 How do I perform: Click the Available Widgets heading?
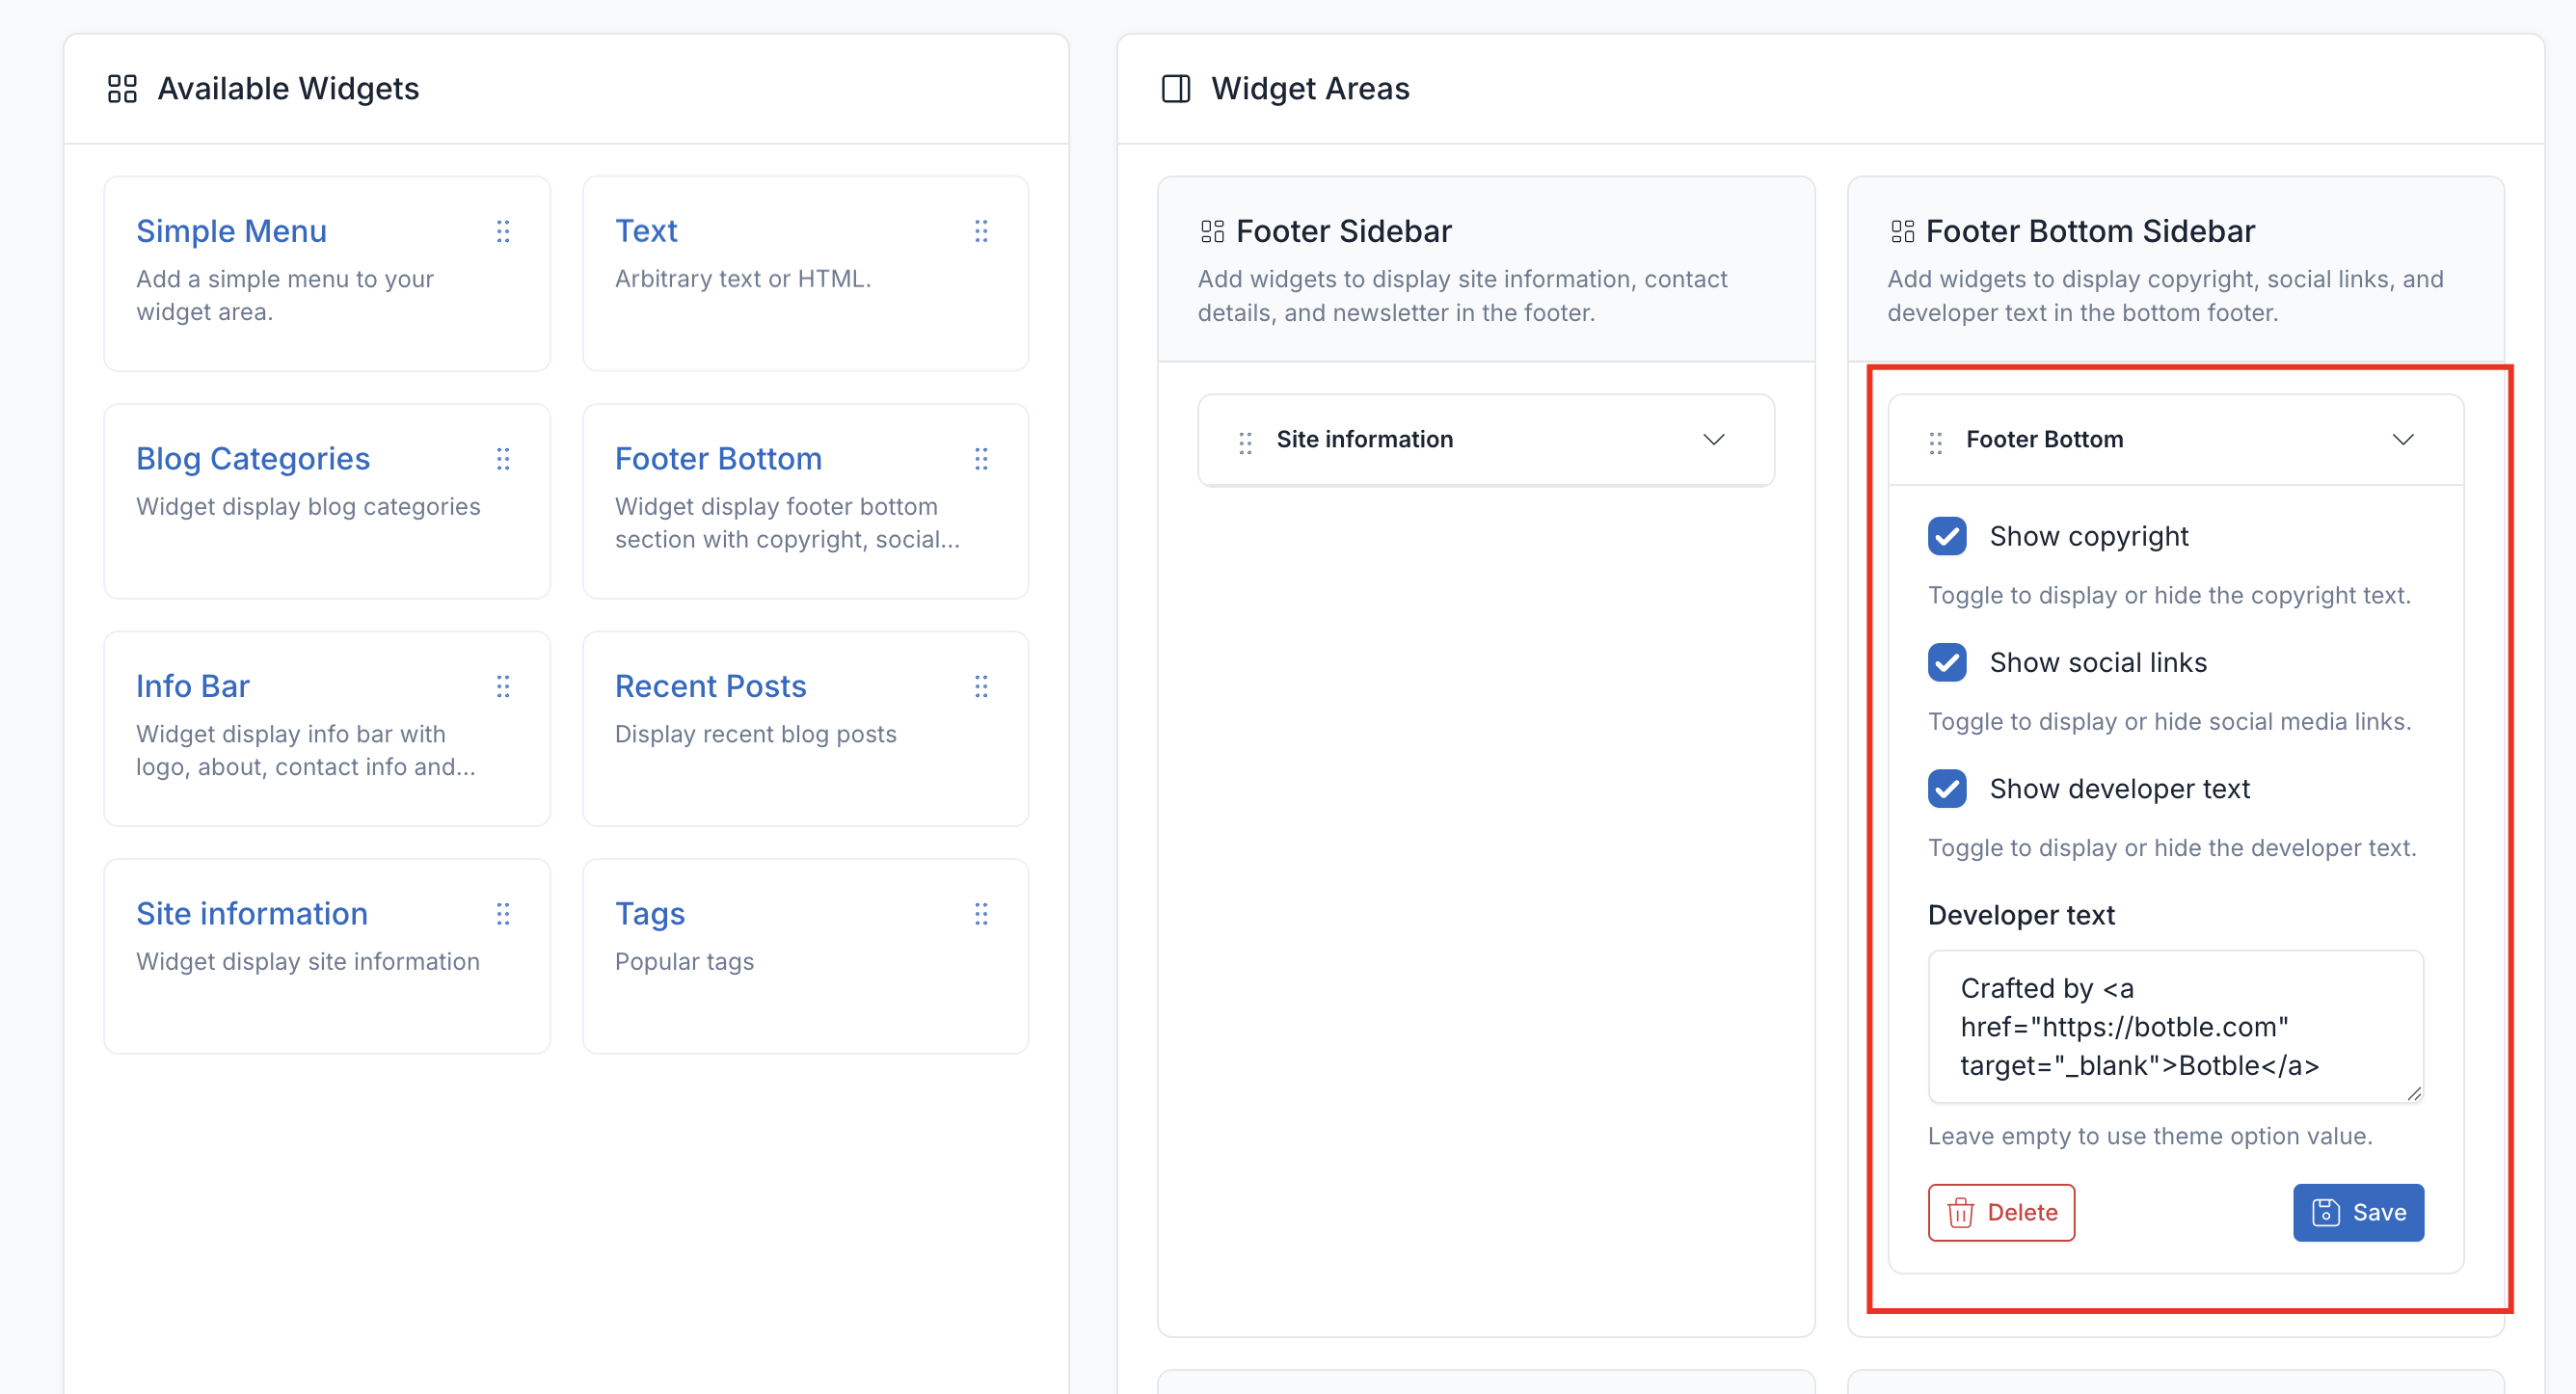288,89
